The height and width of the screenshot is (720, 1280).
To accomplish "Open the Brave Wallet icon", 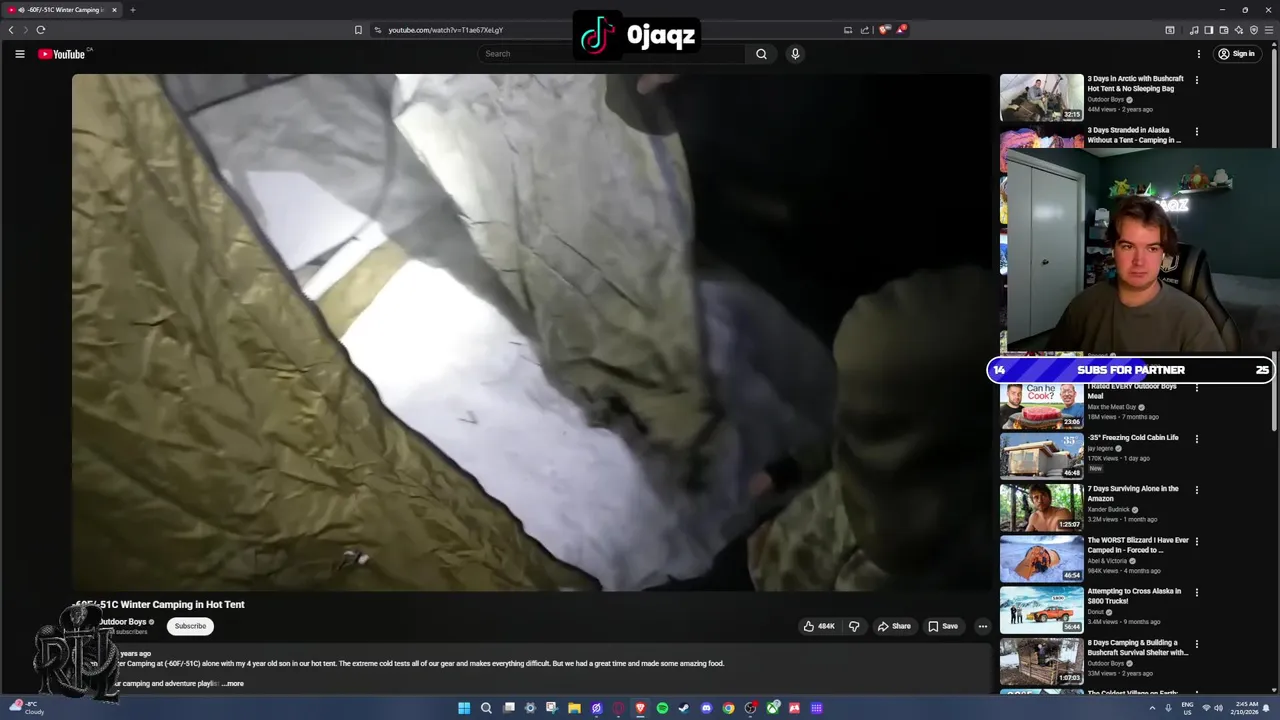I will pos(1224,30).
